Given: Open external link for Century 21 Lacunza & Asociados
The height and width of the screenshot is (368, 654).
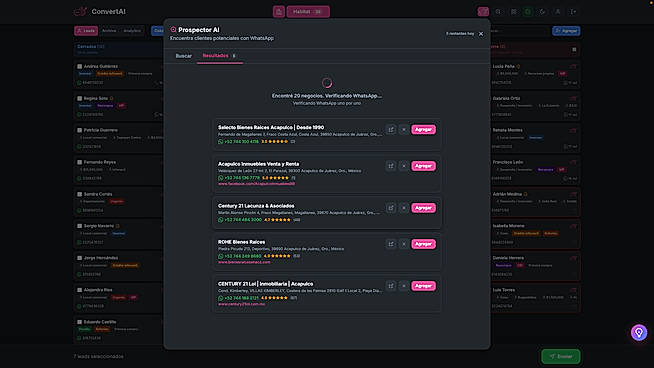Looking at the screenshot, I should pyautogui.click(x=391, y=208).
